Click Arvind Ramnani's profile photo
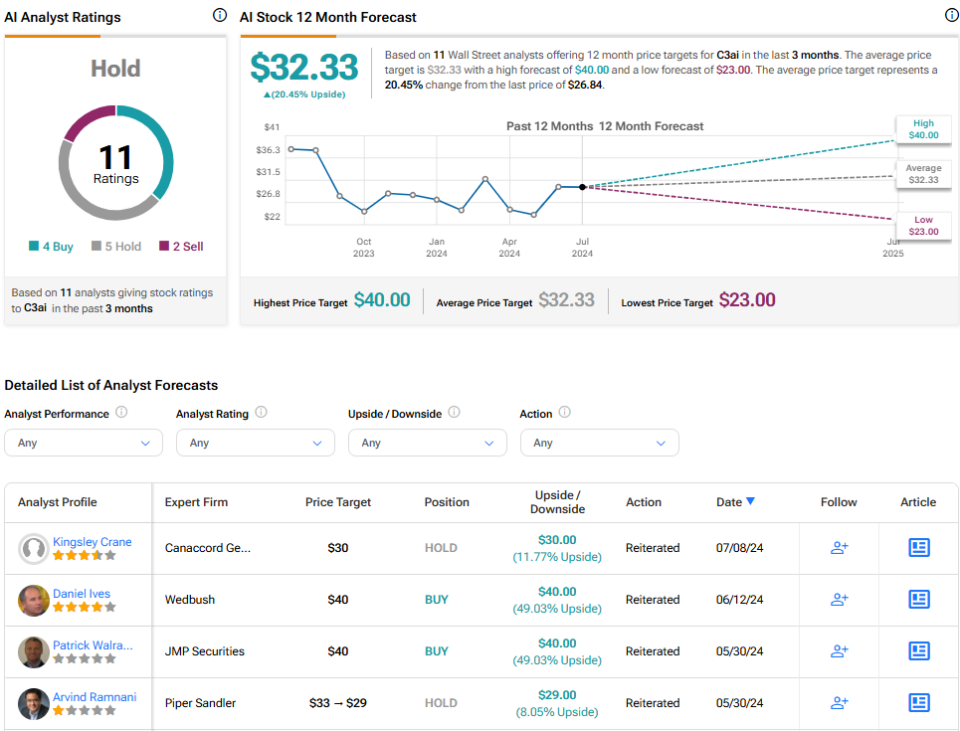 [34, 703]
